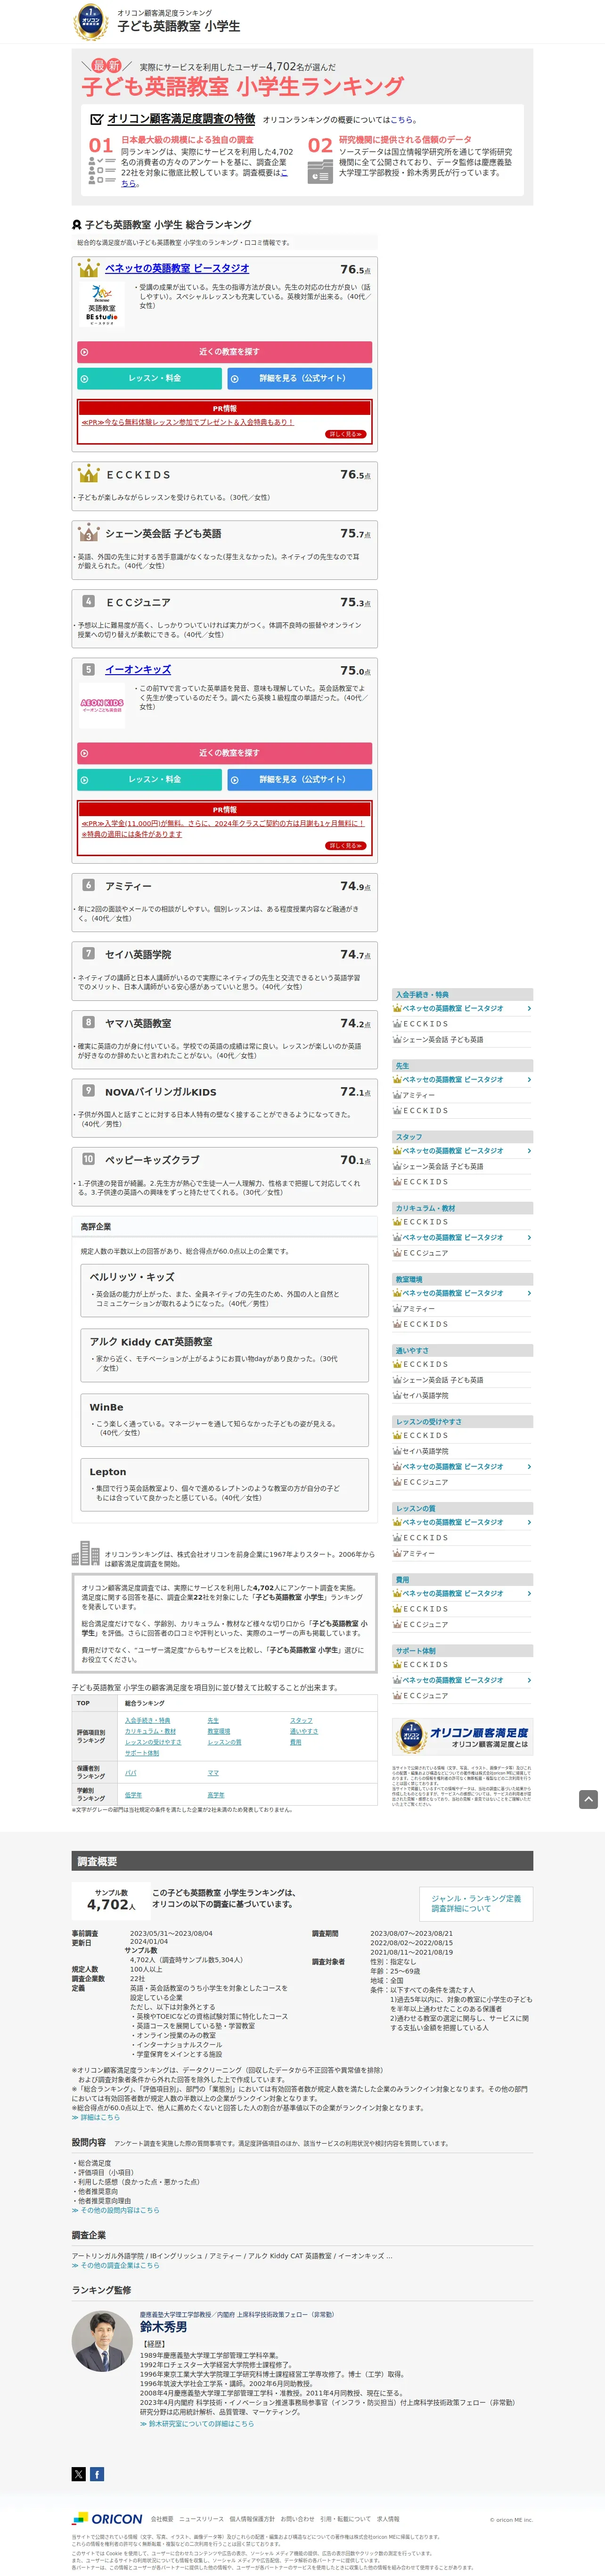Open the ベネッセの英語教室 ビースタジオ ranking title link
This screenshot has height=2576, width=605.
177,268
